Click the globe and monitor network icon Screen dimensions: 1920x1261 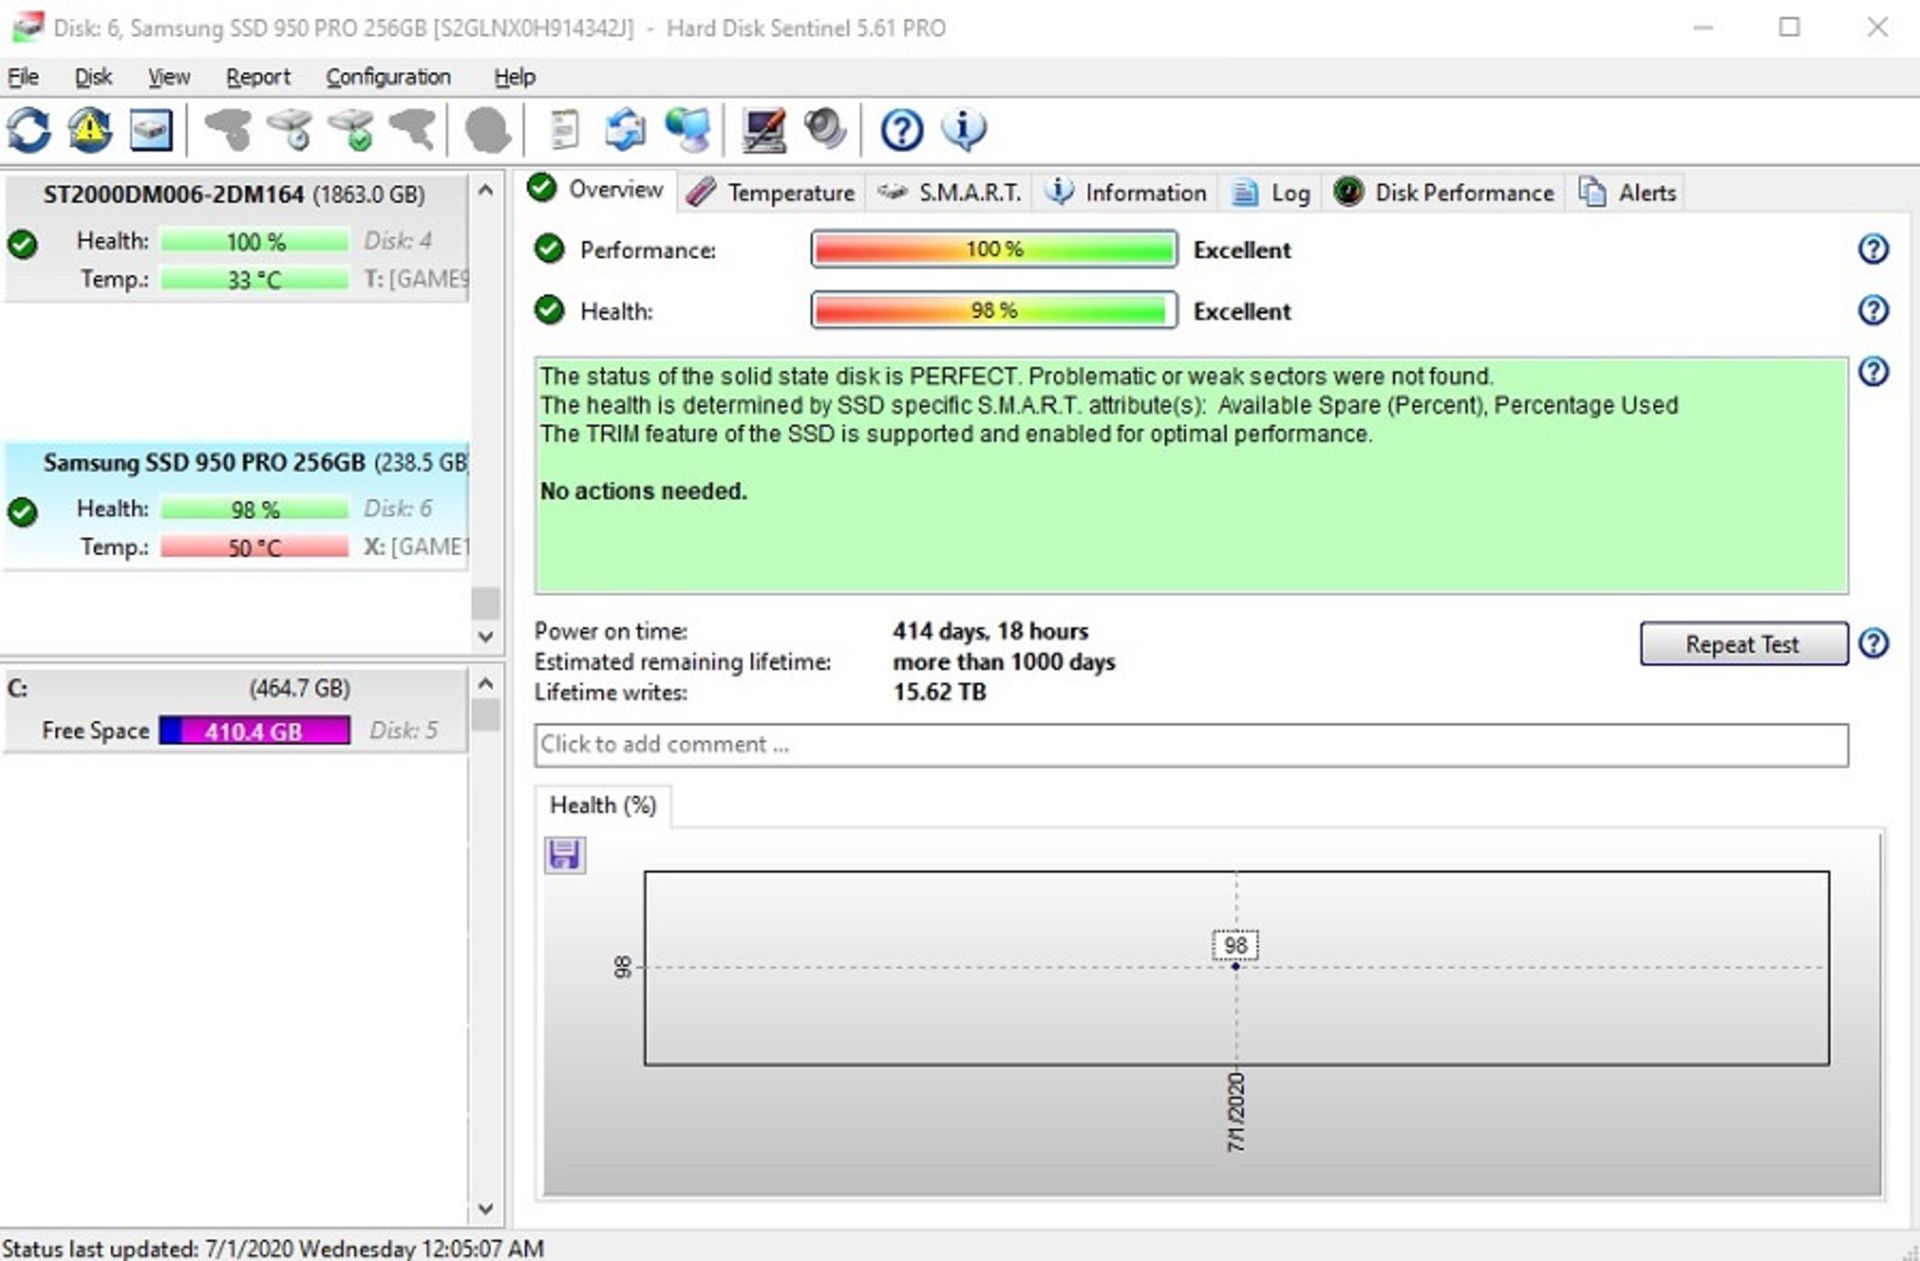(x=688, y=130)
